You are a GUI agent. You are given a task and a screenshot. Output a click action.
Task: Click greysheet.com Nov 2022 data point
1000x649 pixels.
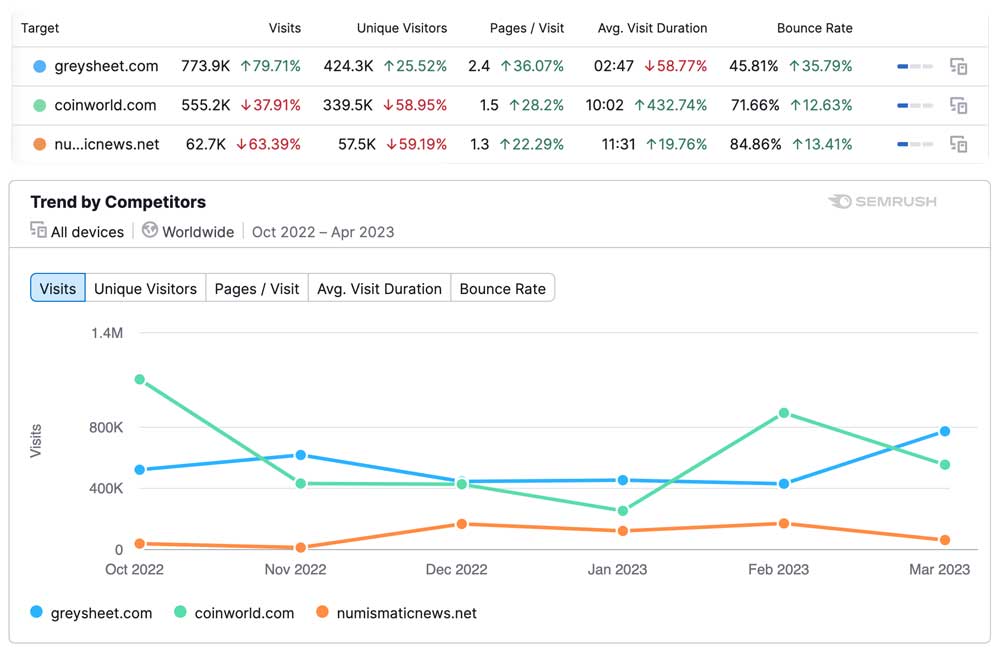(x=300, y=455)
